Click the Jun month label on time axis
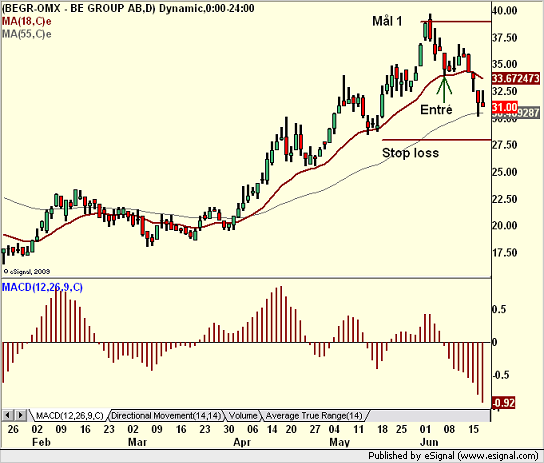Screen dimensions: 544x463 pos(429,442)
